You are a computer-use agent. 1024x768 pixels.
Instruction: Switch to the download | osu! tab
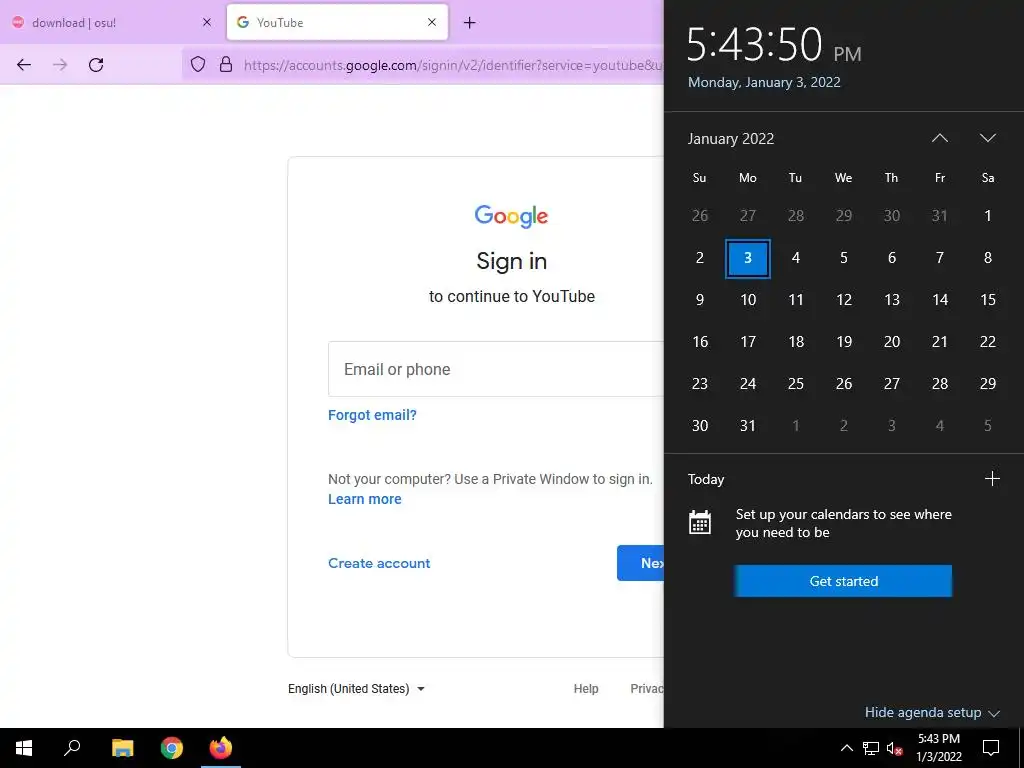point(112,22)
